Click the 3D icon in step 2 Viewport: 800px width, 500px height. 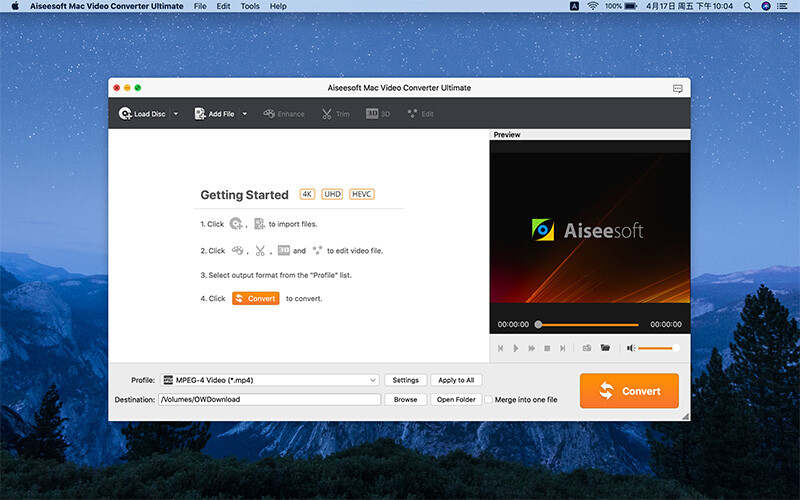click(x=284, y=251)
